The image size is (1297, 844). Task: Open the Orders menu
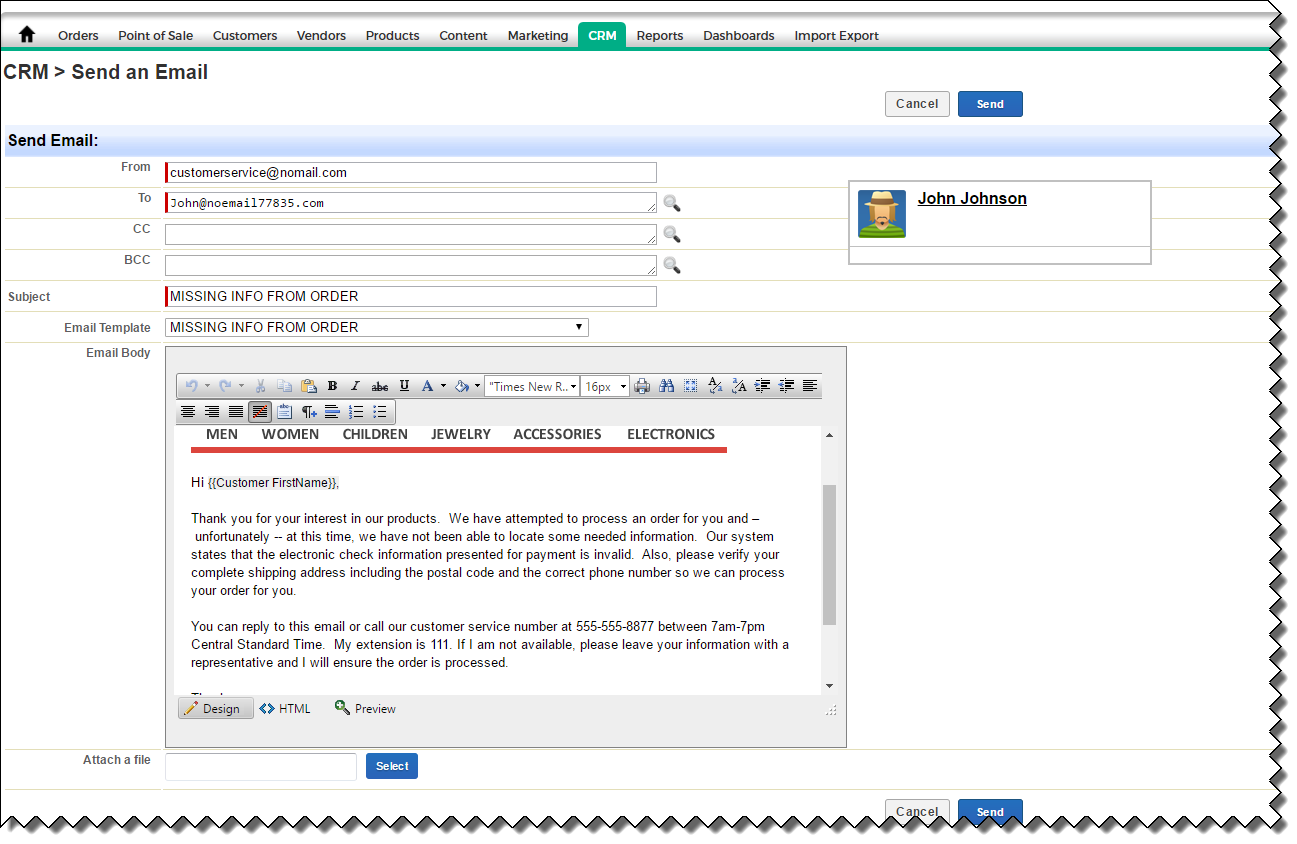point(78,35)
